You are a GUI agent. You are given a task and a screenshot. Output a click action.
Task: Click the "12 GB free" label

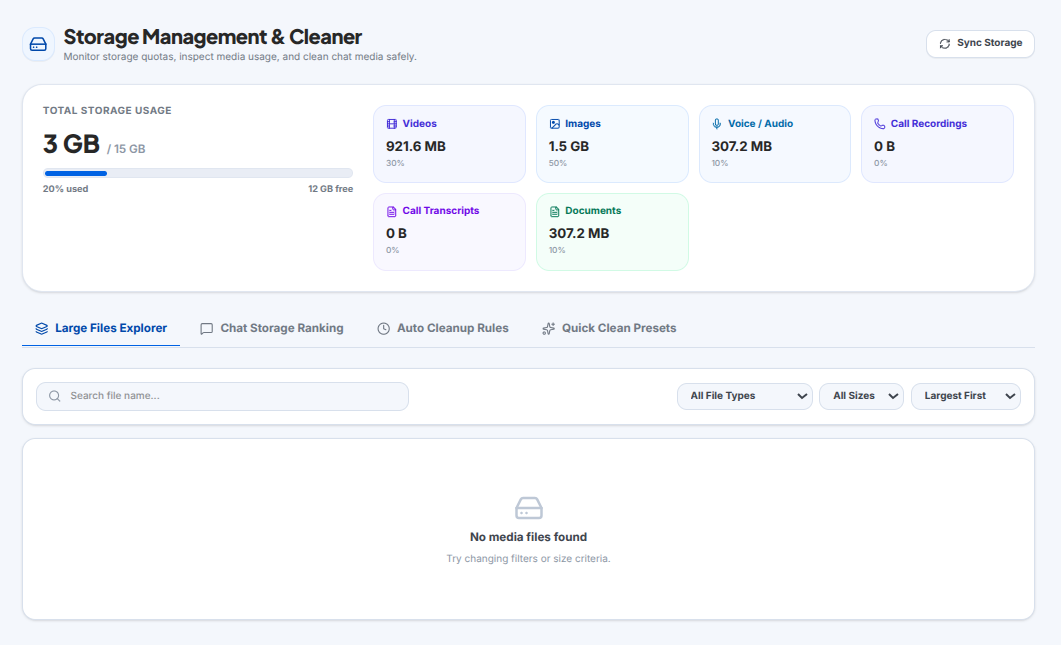330,189
